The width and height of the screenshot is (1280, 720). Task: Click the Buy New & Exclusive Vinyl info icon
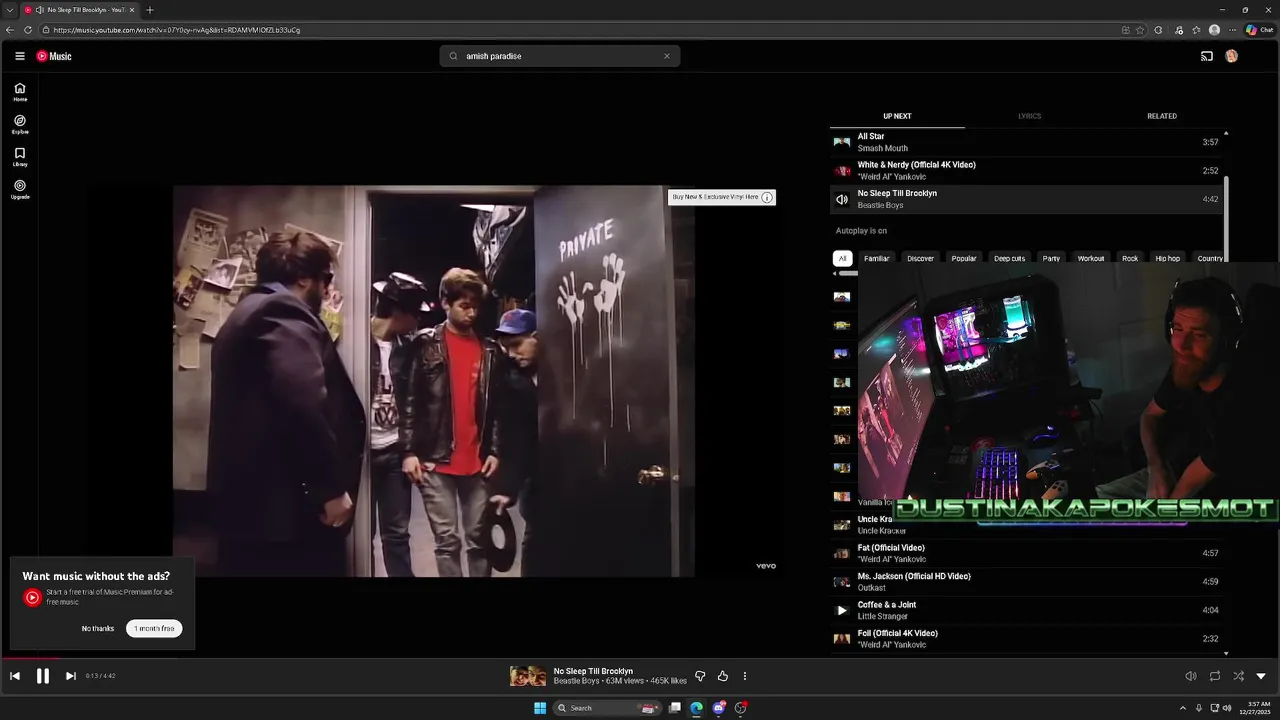pos(767,197)
